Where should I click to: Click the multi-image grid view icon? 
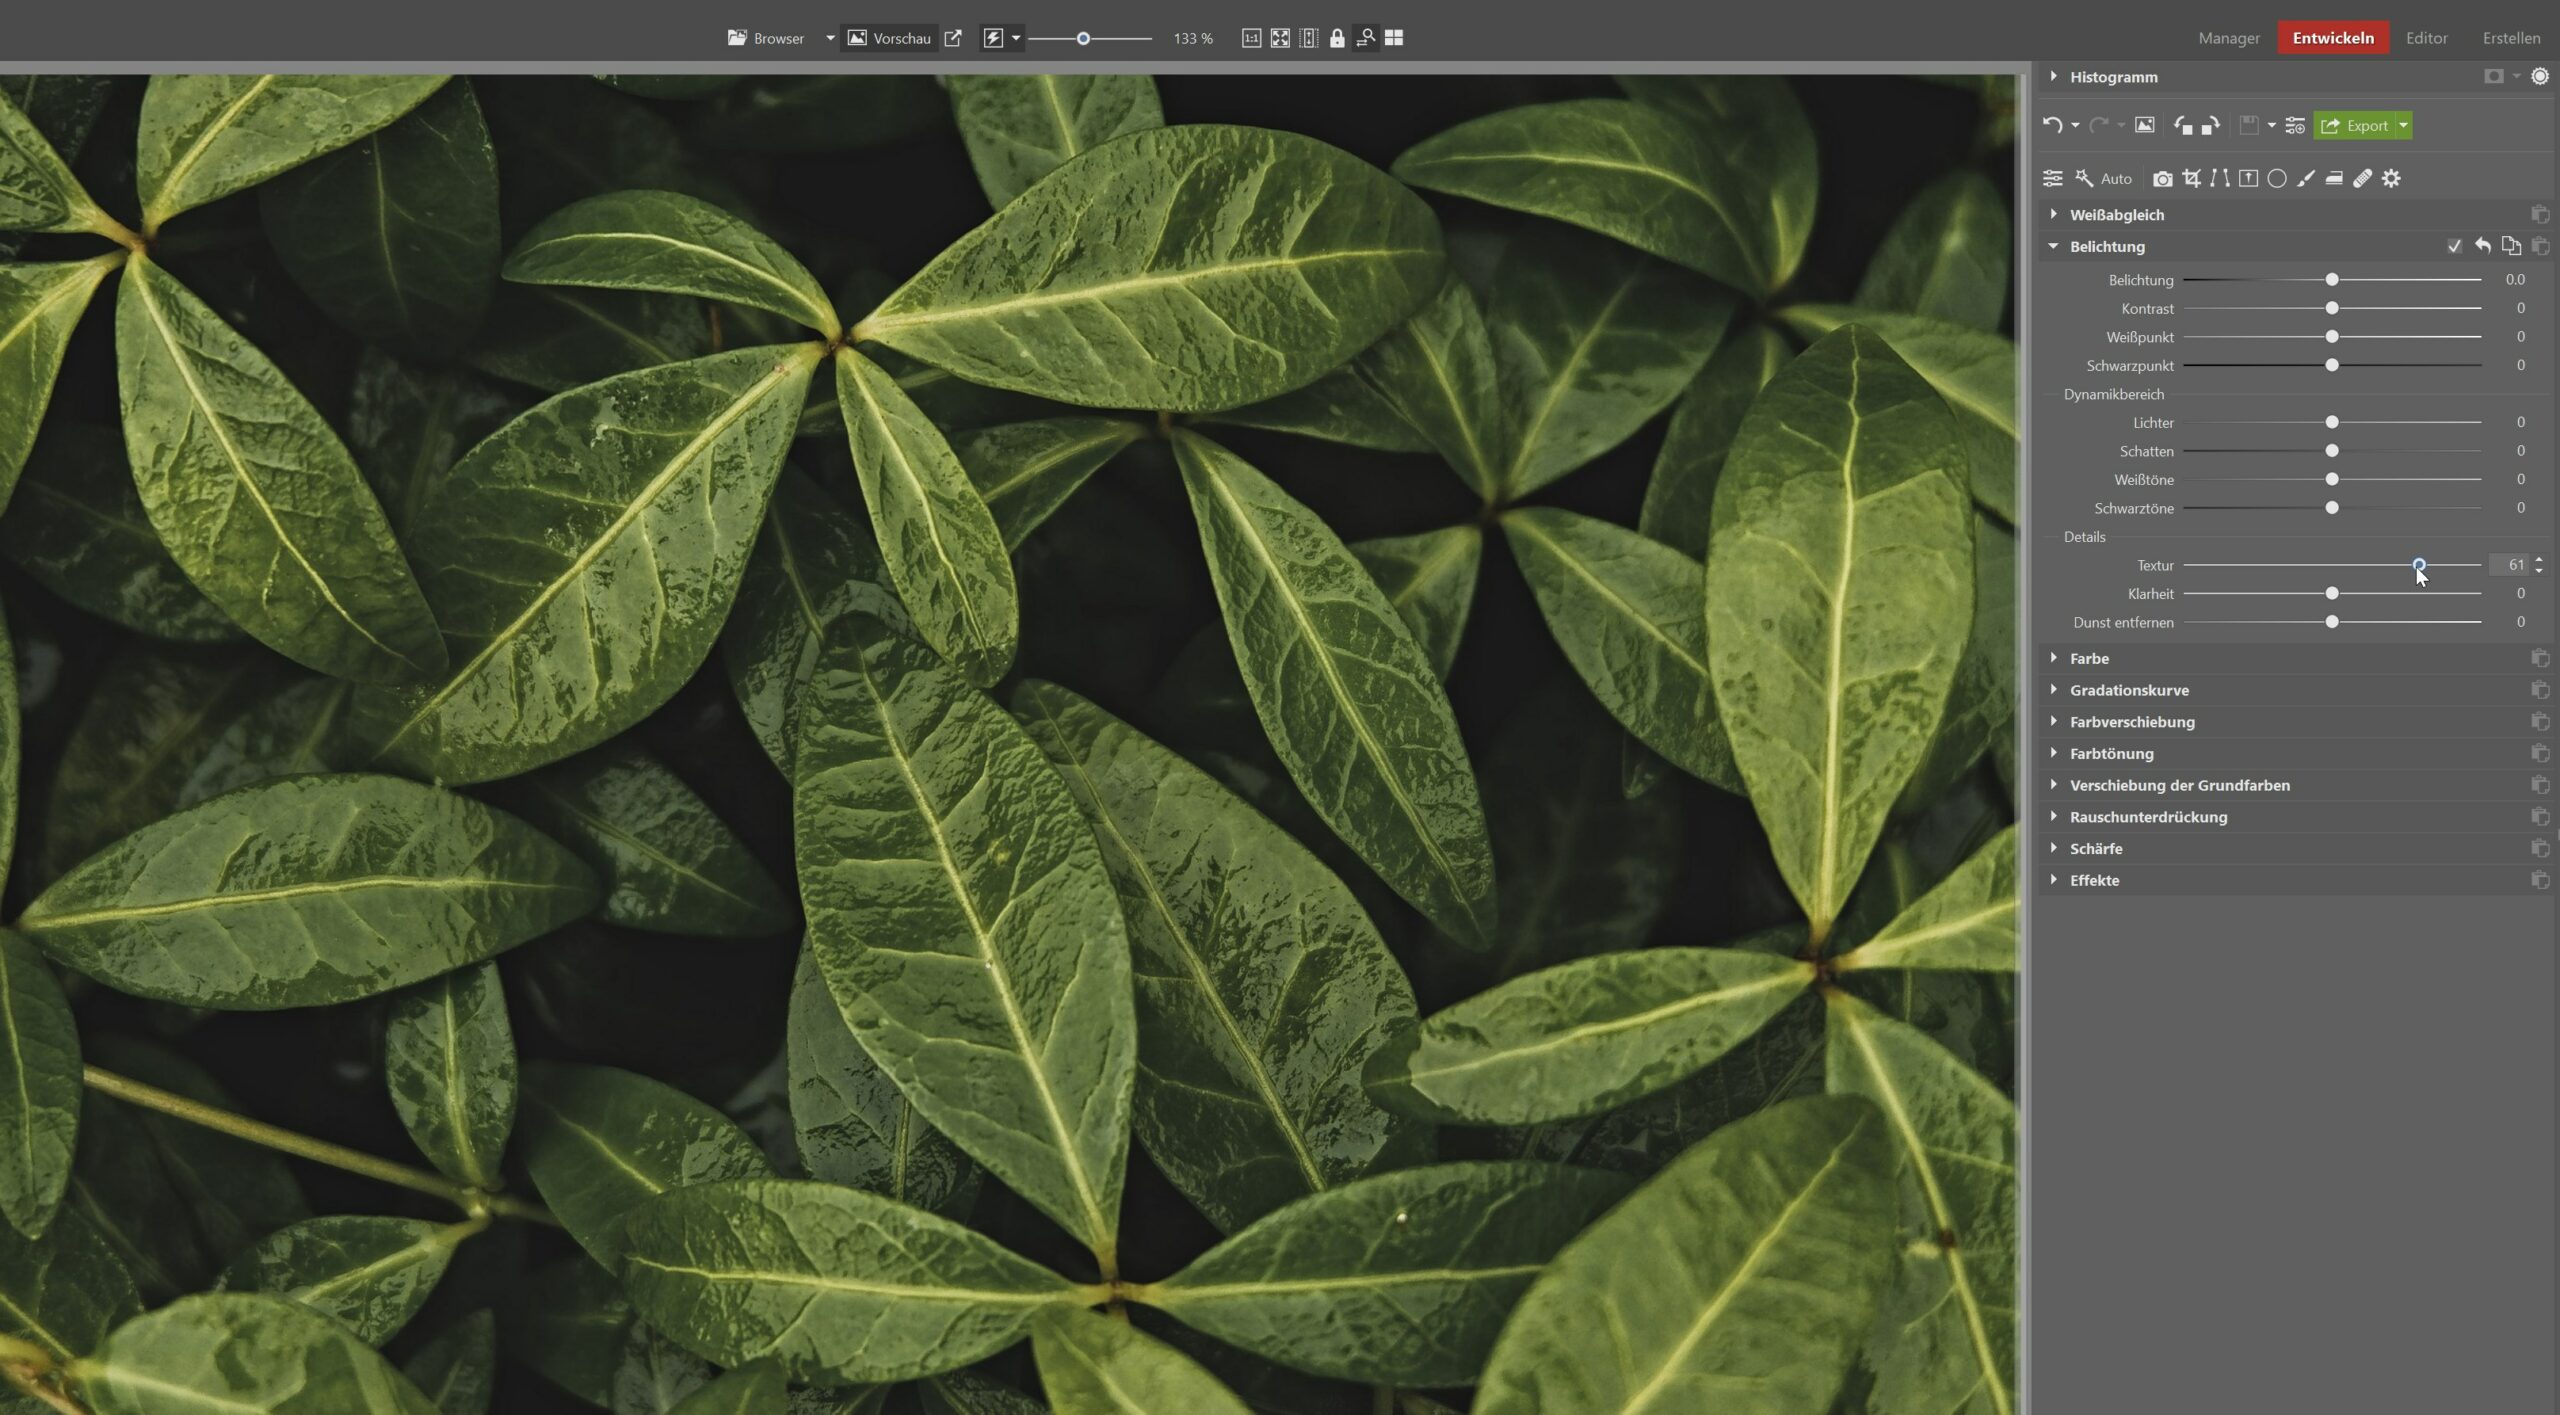pyautogui.click(x=1394, y=38)
